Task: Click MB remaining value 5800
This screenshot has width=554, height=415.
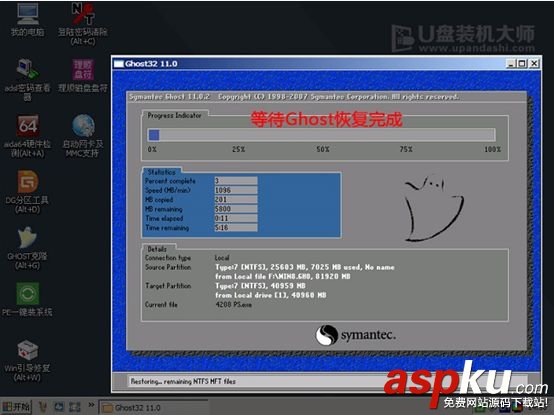Action: [236, 209]
